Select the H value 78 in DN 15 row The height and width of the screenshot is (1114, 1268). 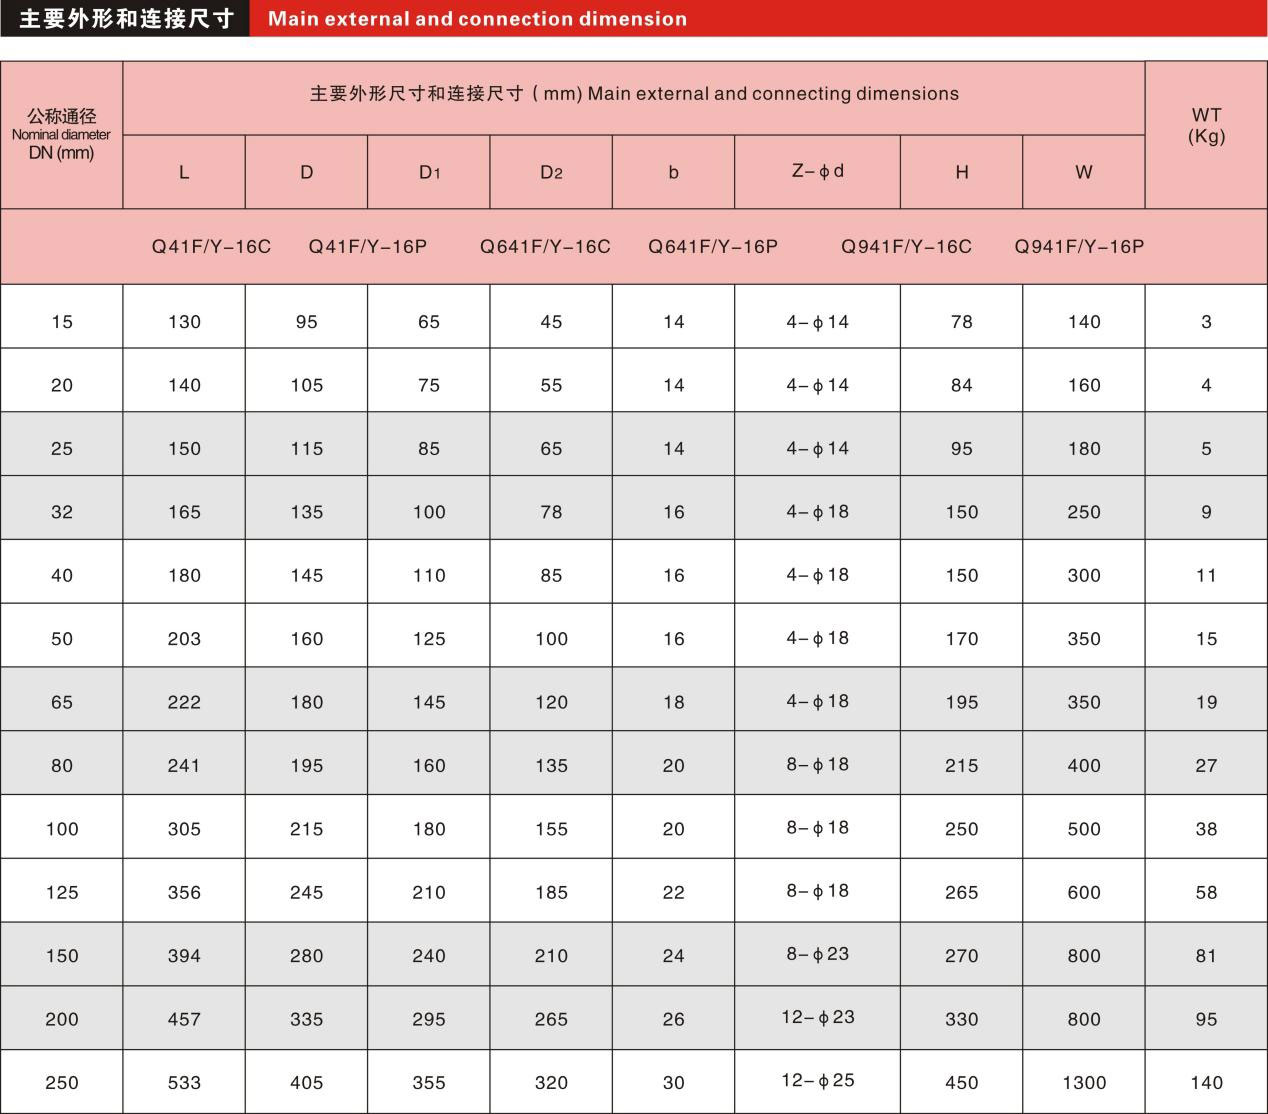coord(961,322)
